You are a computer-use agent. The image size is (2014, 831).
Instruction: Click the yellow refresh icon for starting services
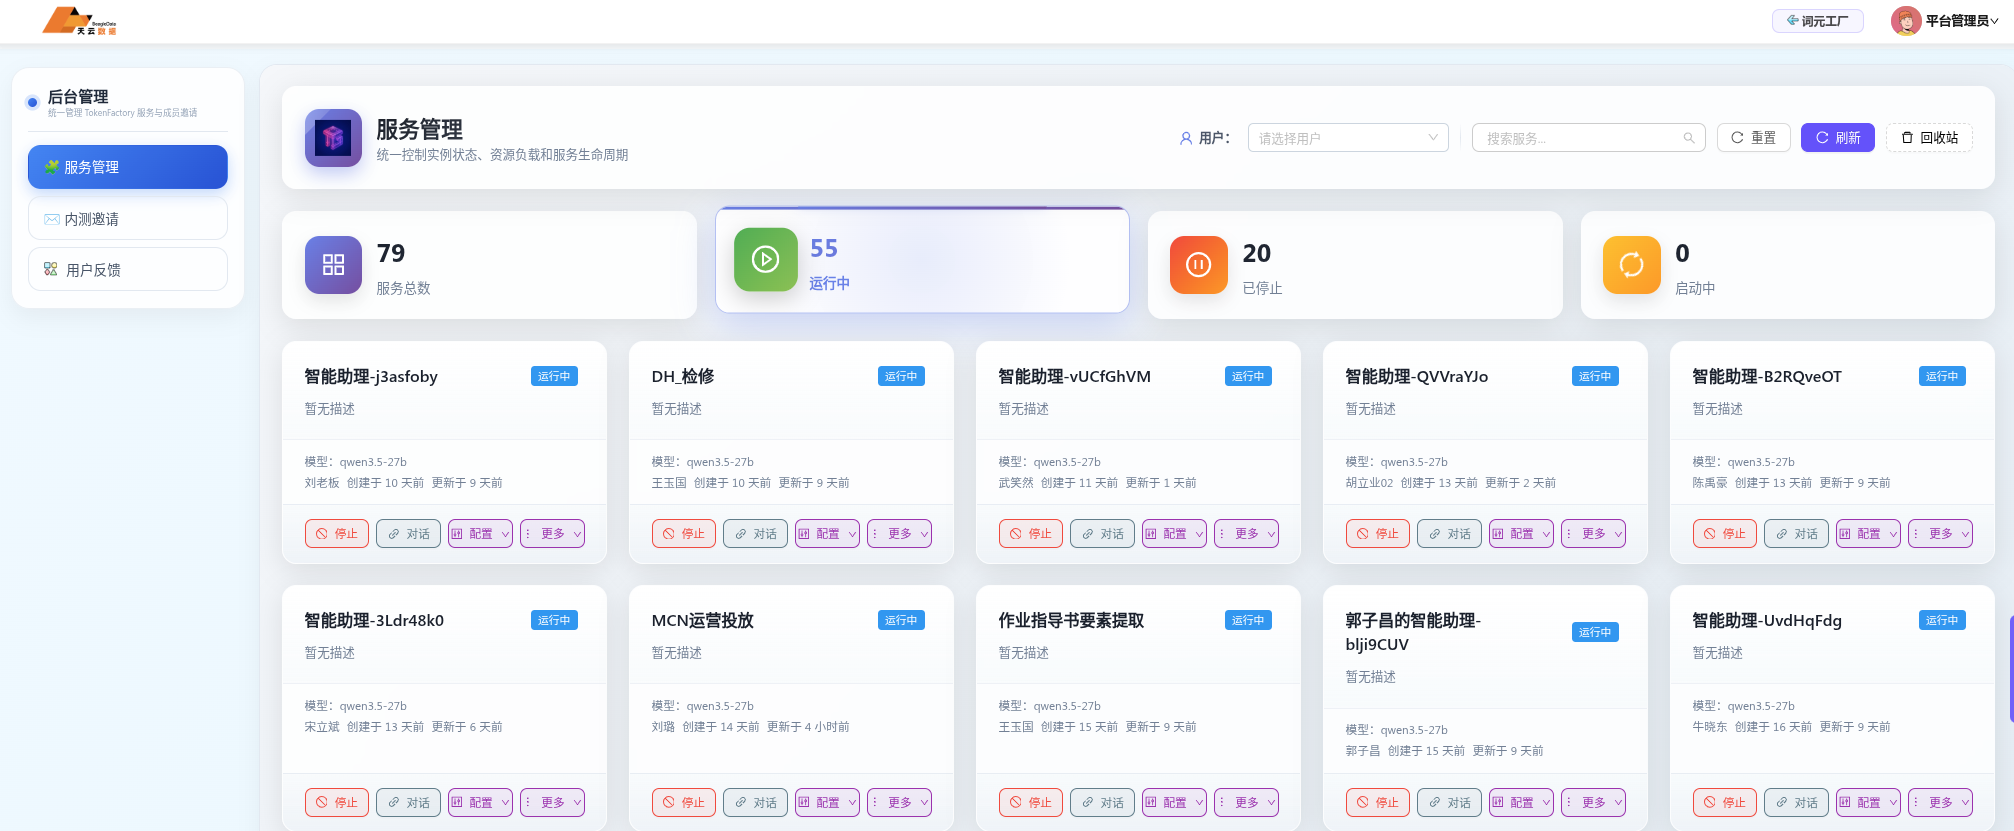click(x=1631, y=265)
